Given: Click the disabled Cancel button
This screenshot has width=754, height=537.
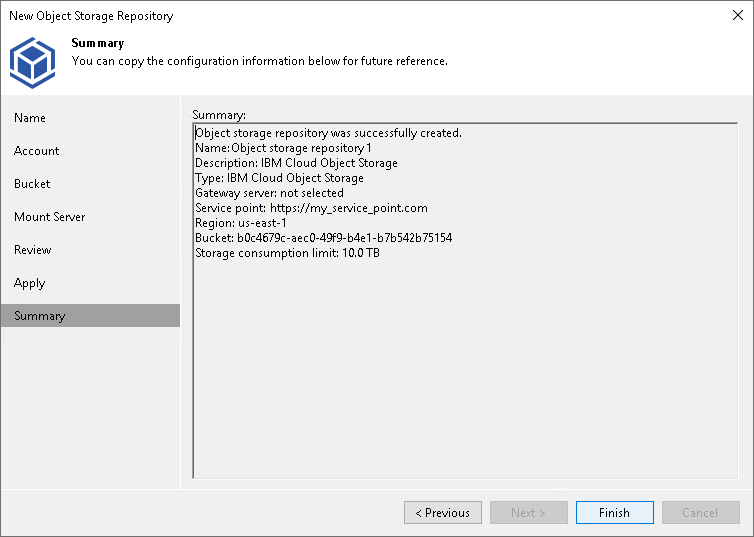Looking at the screenshot, I should (700, 513).
